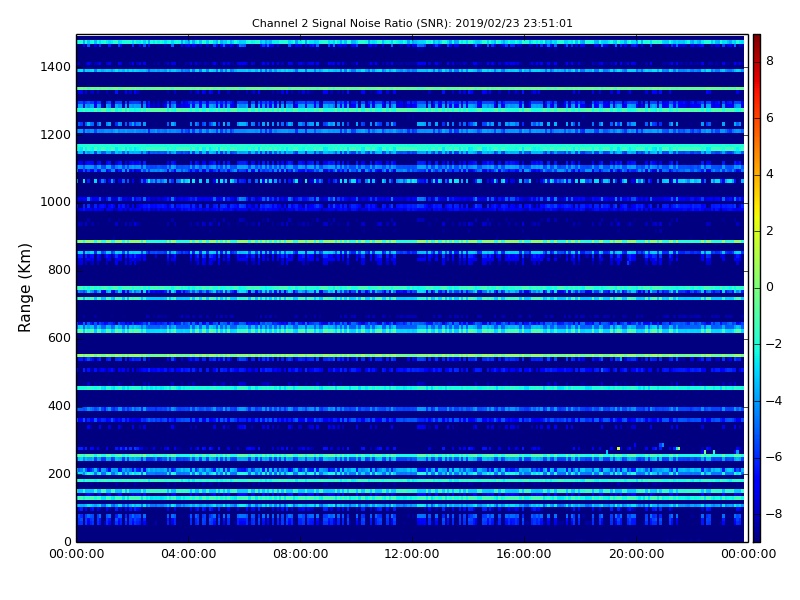Select the 1000 y-axis tick label
The image size is (800, 600).
55,202
